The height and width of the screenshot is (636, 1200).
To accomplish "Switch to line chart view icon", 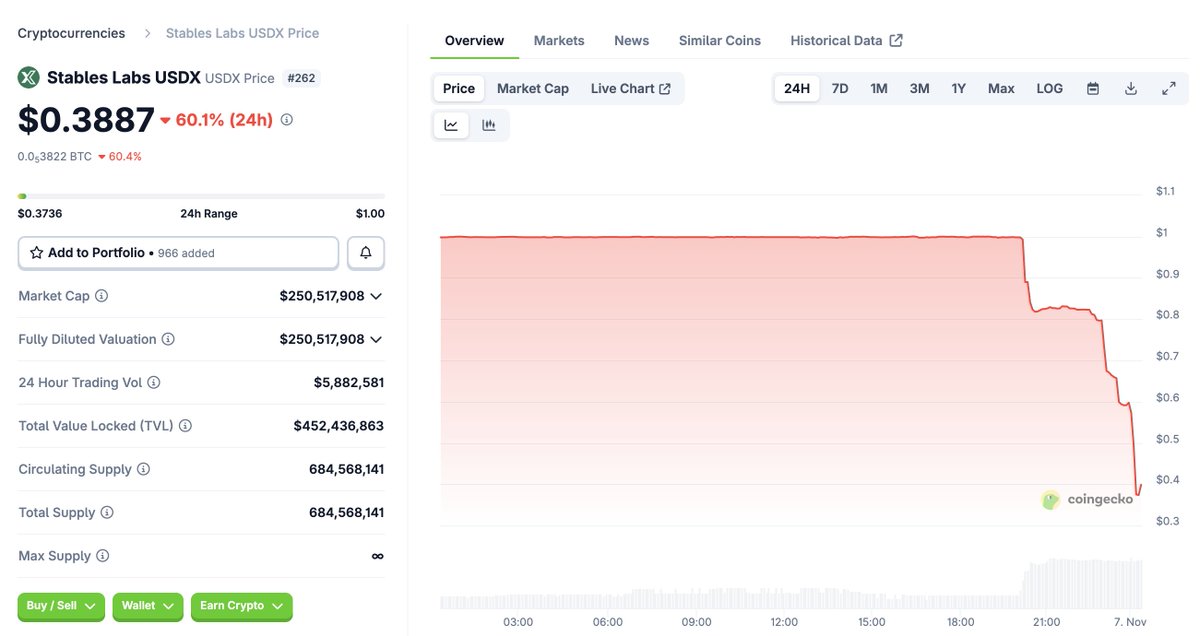I will [451, 125].
